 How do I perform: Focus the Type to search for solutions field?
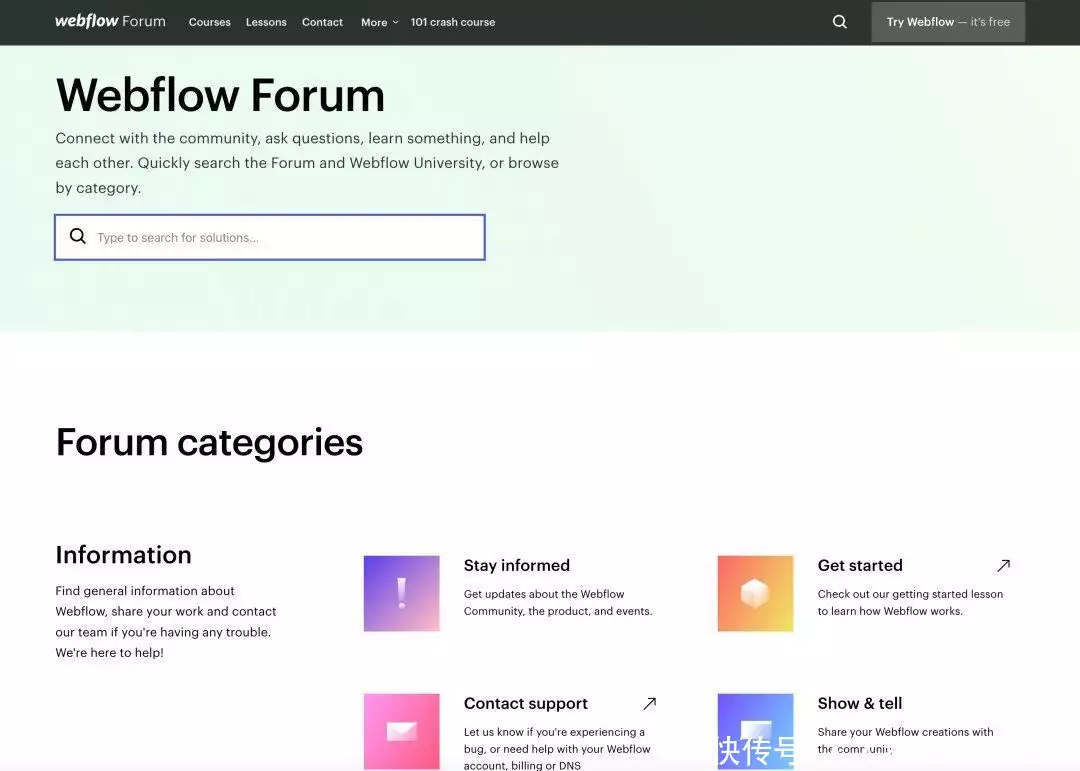tap(270, 237)
